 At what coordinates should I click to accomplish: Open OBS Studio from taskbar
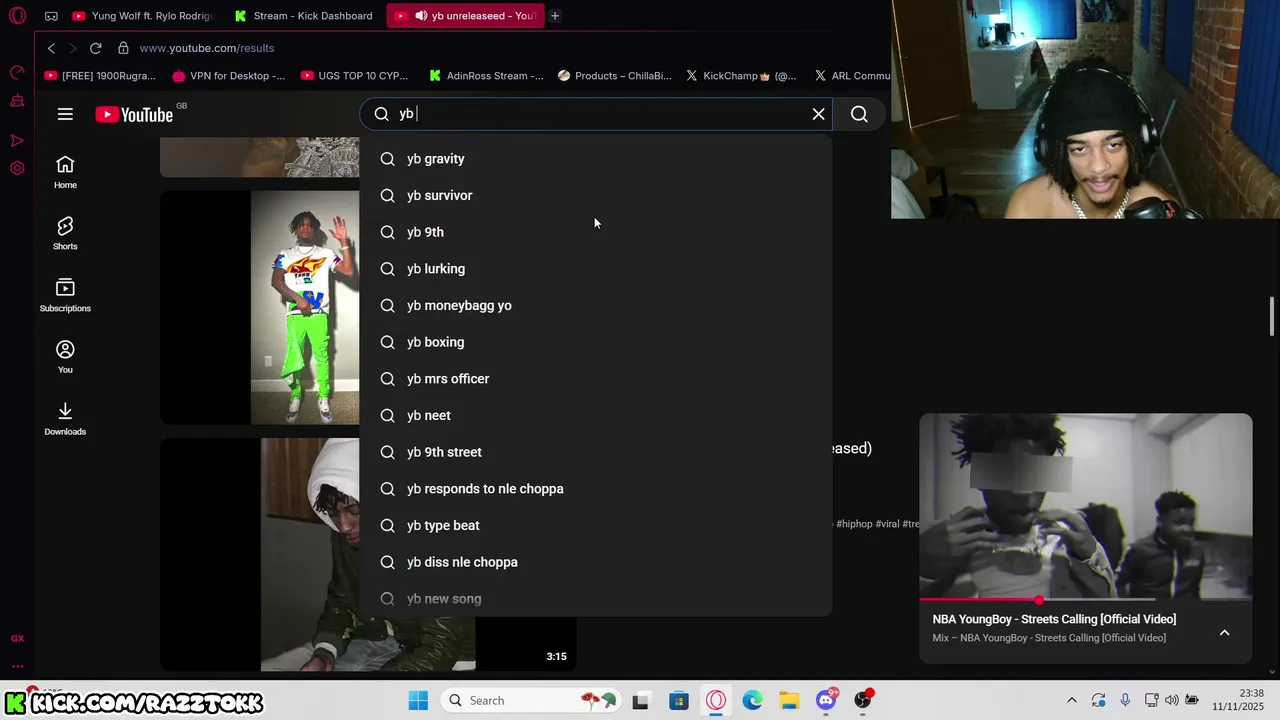[863, 700]
